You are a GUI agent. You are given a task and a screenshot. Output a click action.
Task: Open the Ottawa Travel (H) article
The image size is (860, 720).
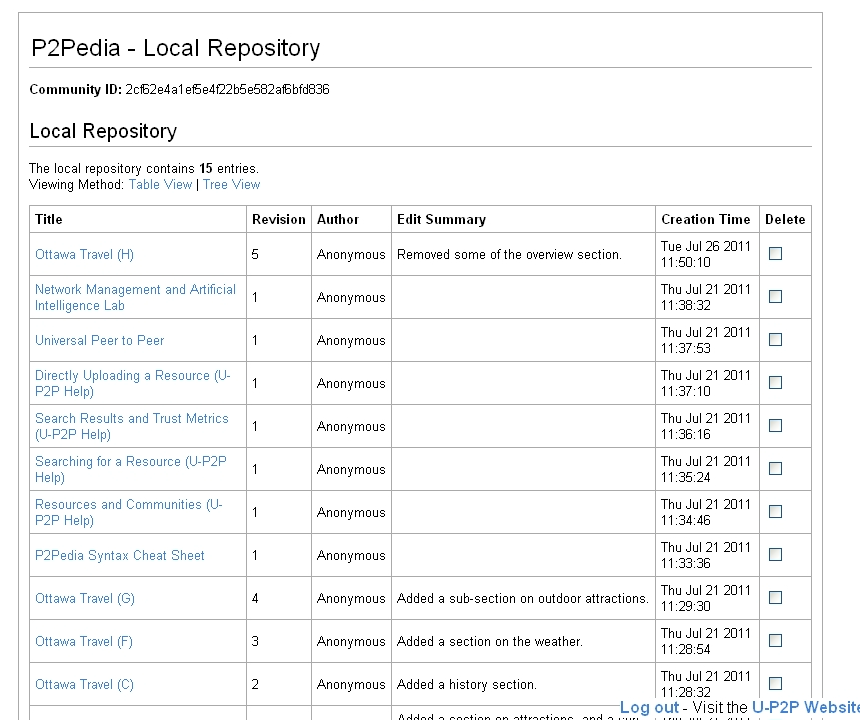point(84,255)
